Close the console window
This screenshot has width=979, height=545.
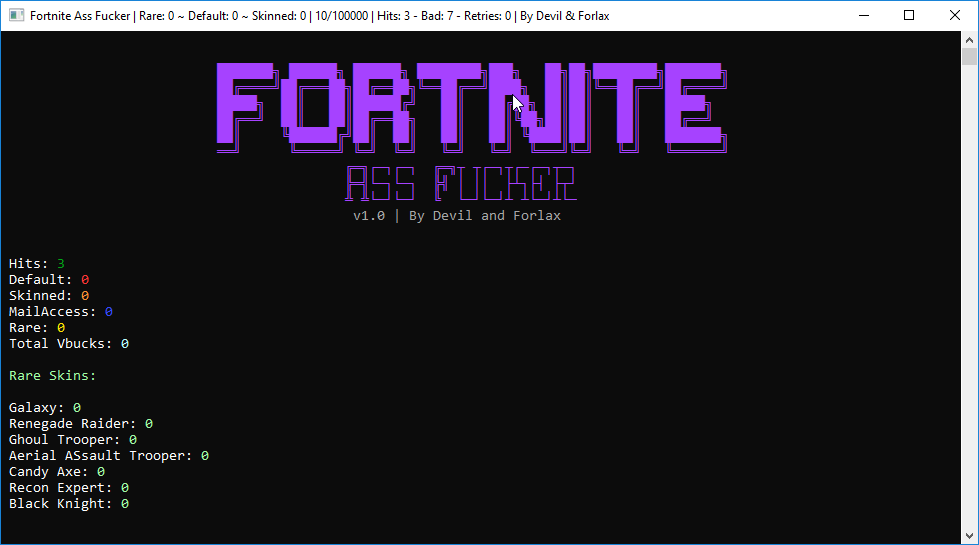[x=955, y=16]
